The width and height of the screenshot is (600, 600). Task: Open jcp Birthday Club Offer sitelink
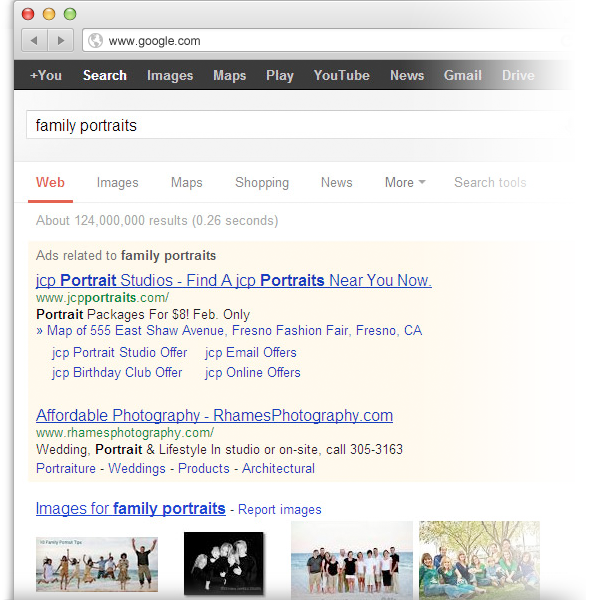[117, 373]
